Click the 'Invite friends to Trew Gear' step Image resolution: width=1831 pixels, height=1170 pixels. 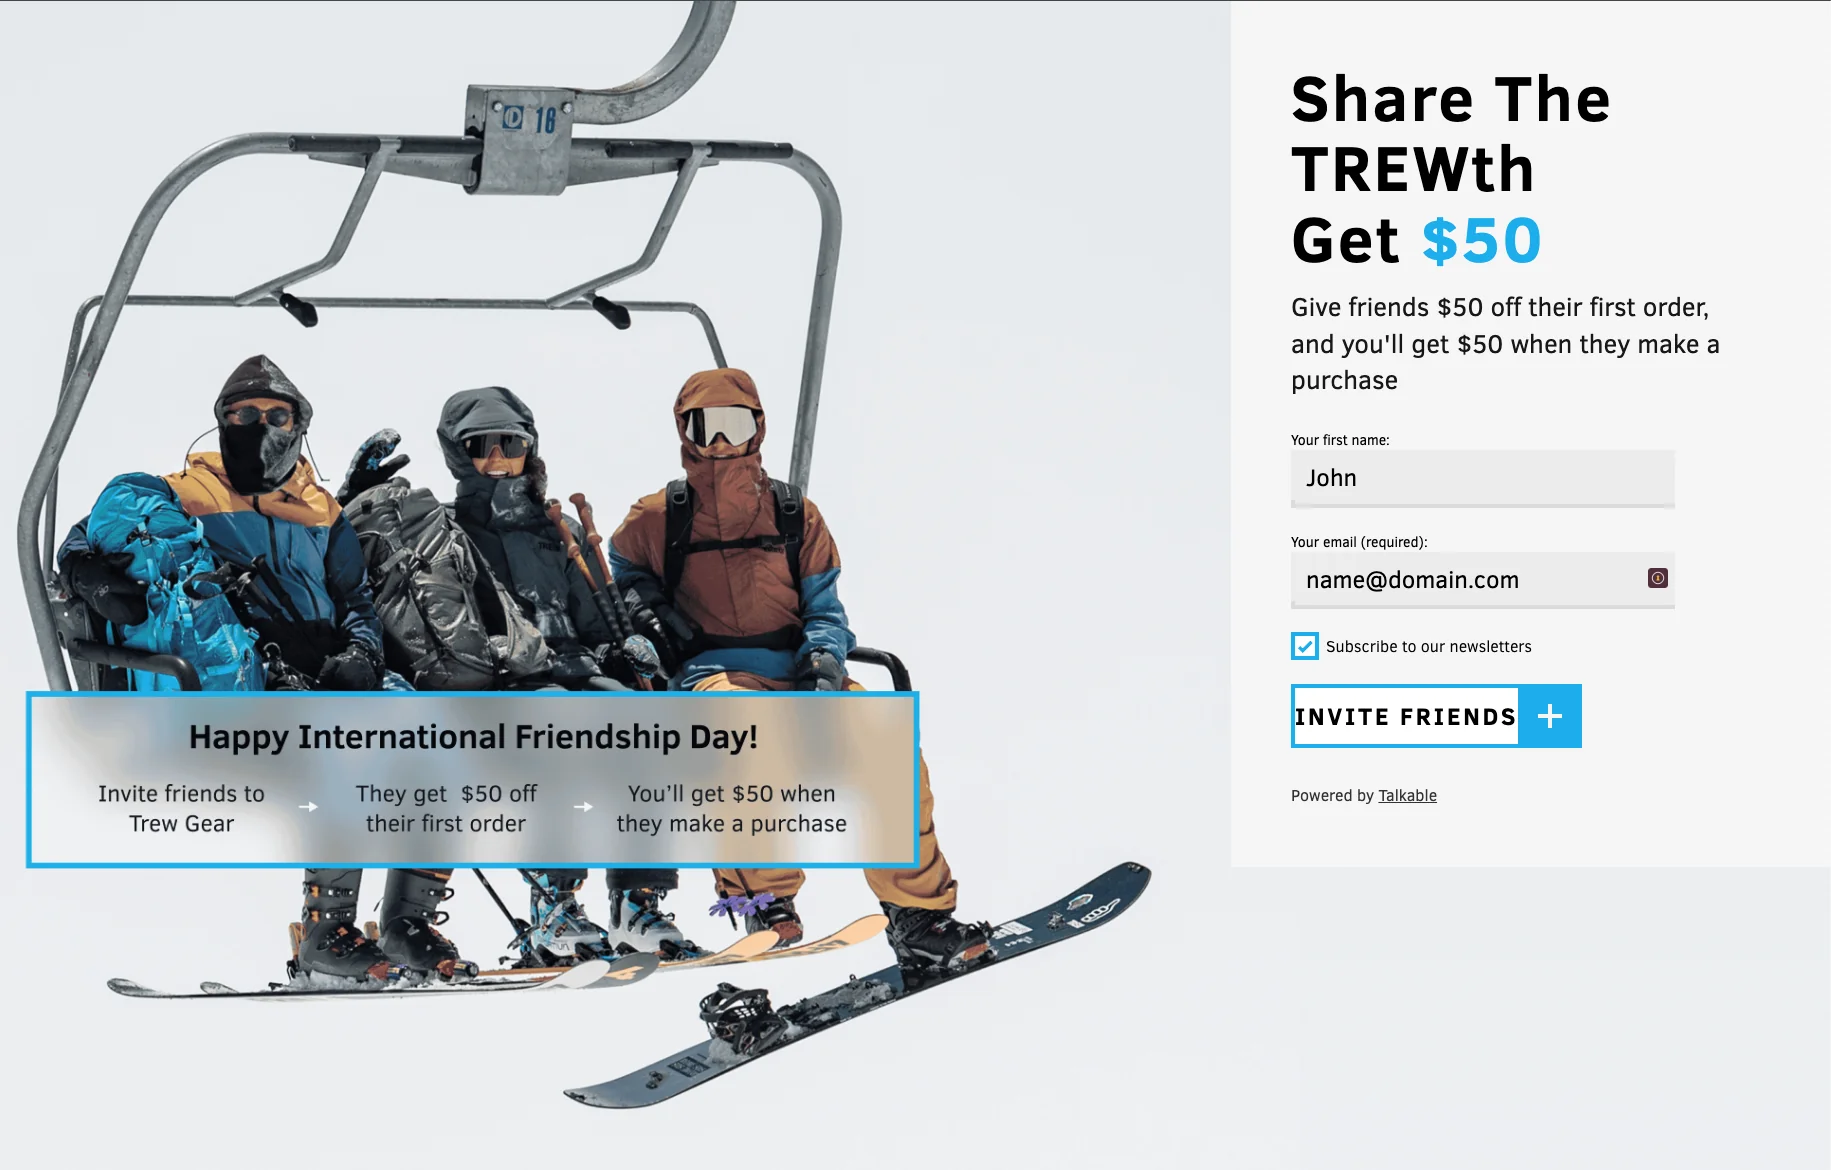pyautogui.click(x=181, y=809)
